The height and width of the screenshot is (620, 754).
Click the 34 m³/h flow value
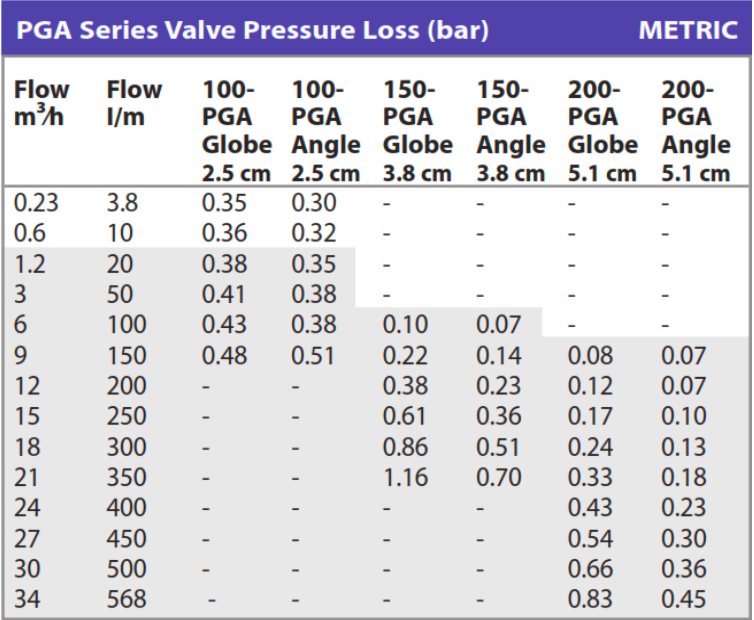pos(27,599)
